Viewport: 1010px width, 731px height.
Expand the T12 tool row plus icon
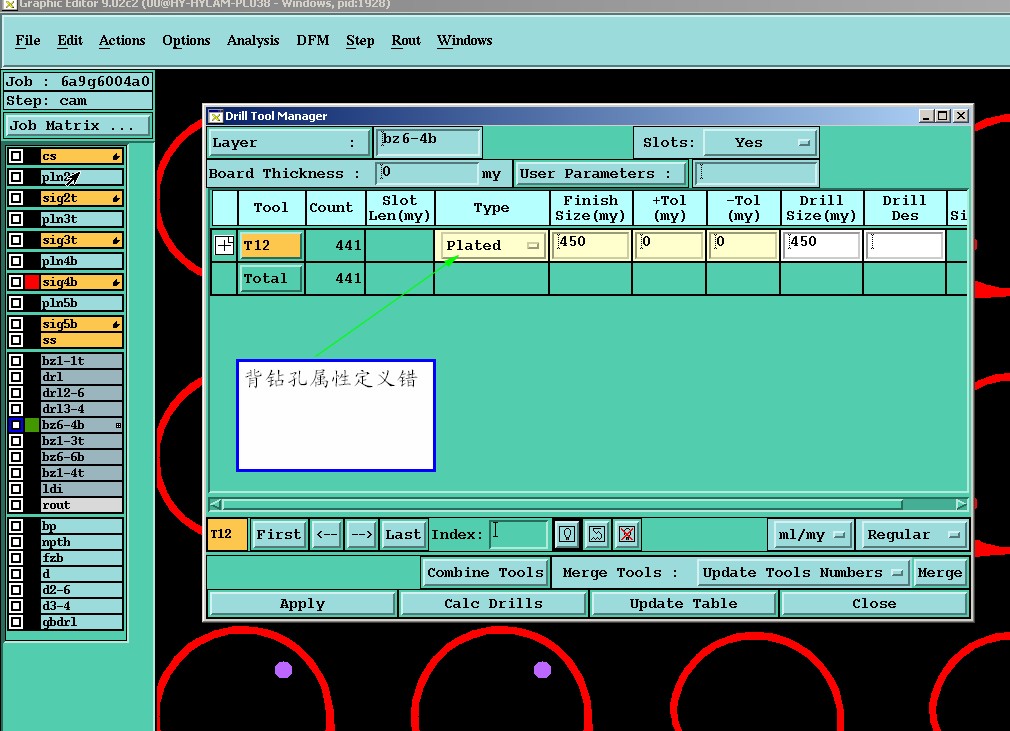pyautogui.click(x=224, y=245)
